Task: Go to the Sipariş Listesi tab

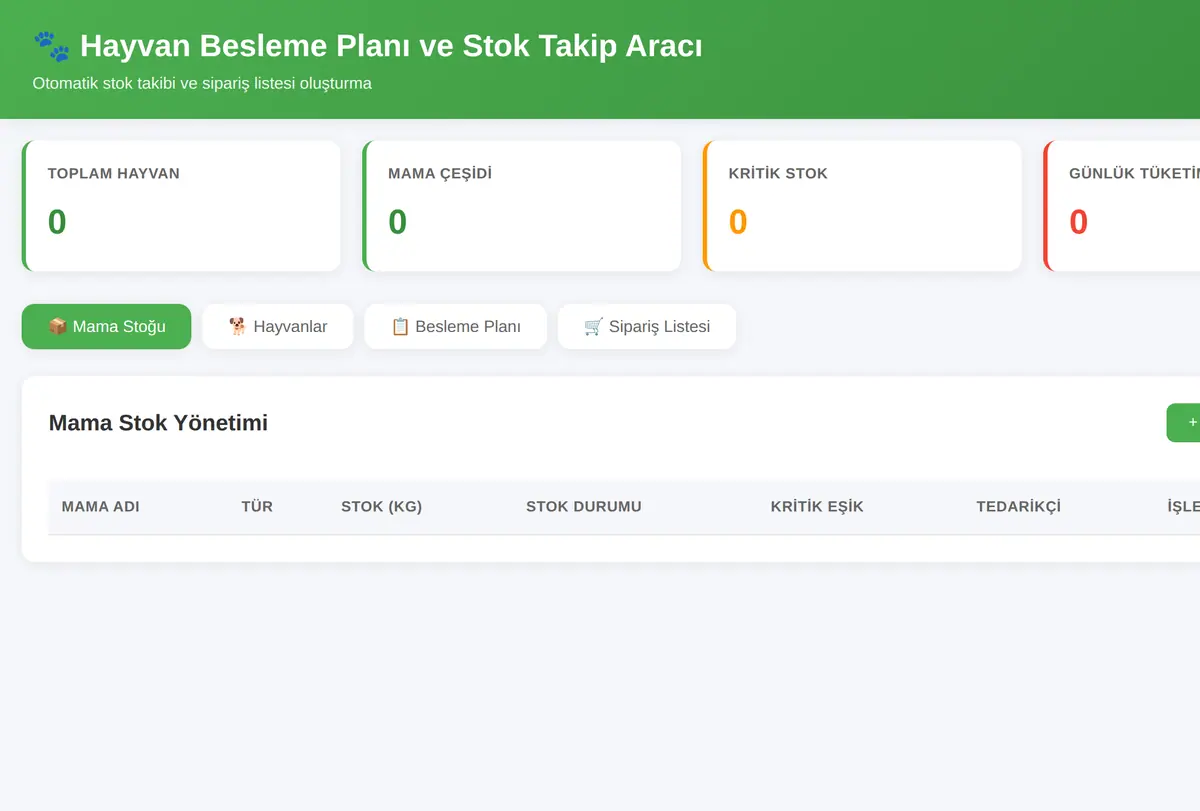Action: pyautogui.click(x=647, y=326)
